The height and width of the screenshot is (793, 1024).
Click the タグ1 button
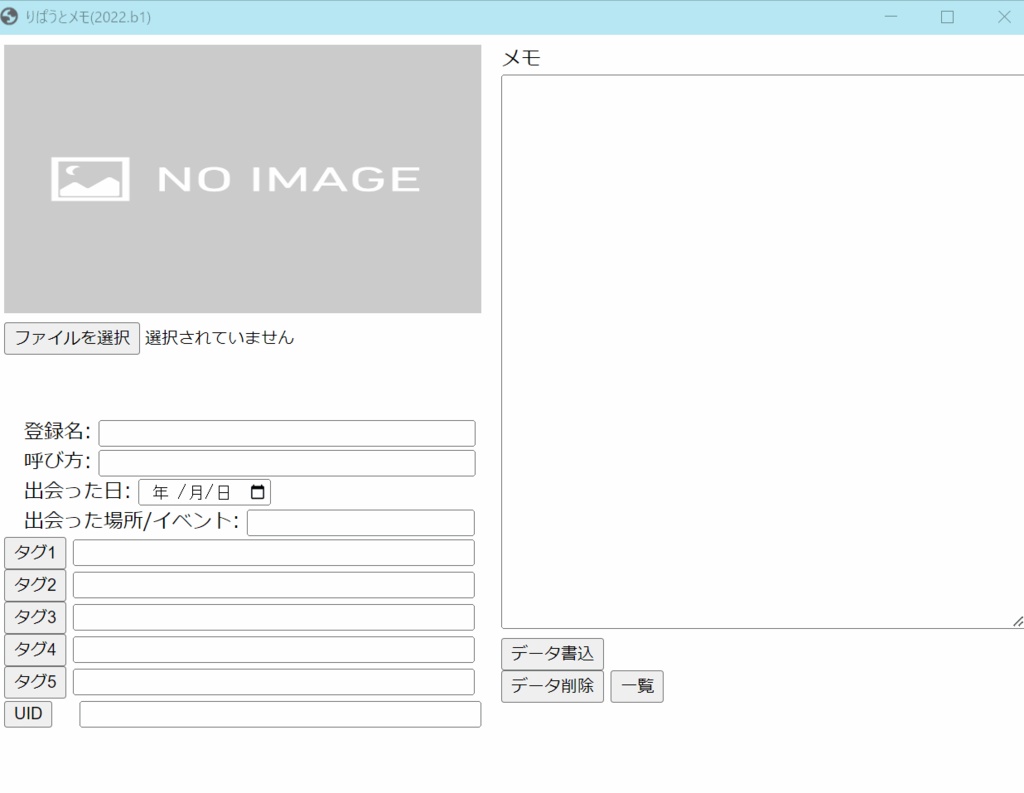tap(35, 553)
